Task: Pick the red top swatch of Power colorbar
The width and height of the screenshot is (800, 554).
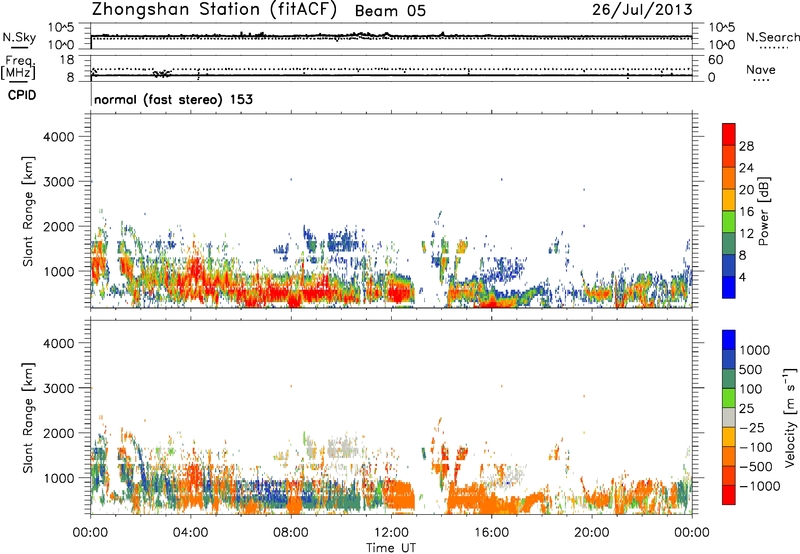Action: 729,134
